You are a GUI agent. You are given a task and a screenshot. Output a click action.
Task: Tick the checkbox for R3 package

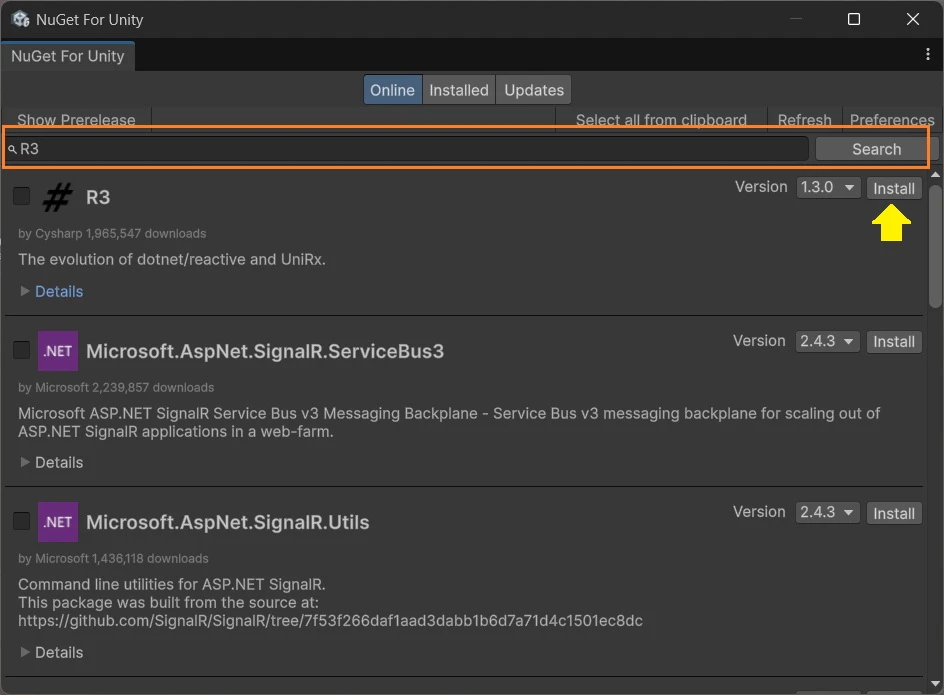[x=21, y=196]
